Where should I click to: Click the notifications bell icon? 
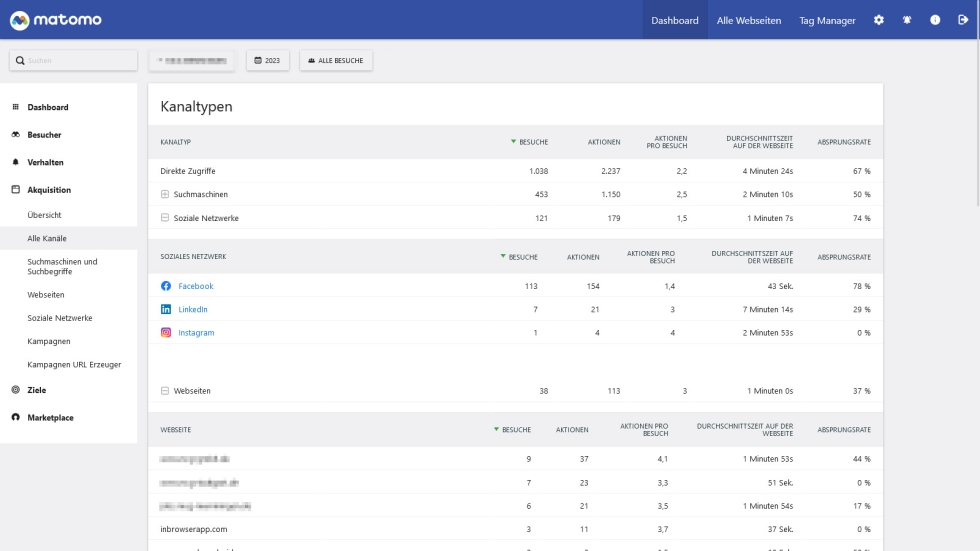click(907, 20)
